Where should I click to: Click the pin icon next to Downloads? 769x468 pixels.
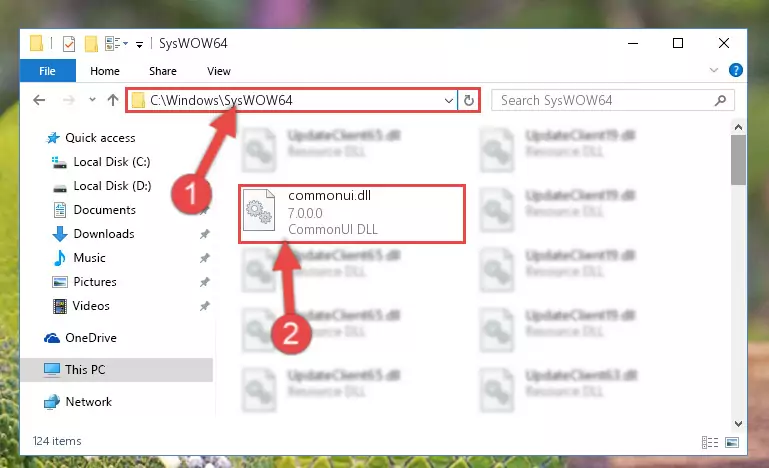pyautogui.click(x=205, y=234)
